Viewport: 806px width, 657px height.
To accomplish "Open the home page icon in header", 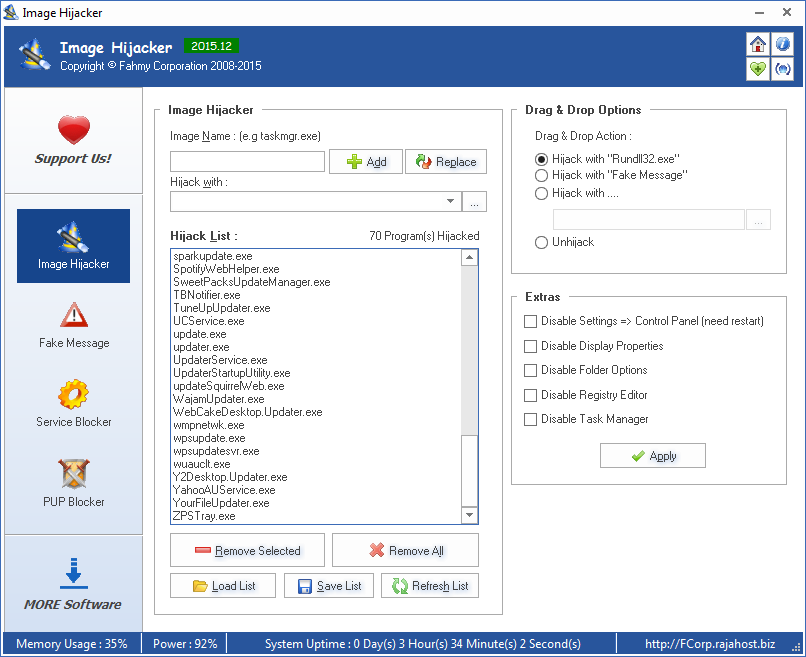I will click(x=757, y=44).
